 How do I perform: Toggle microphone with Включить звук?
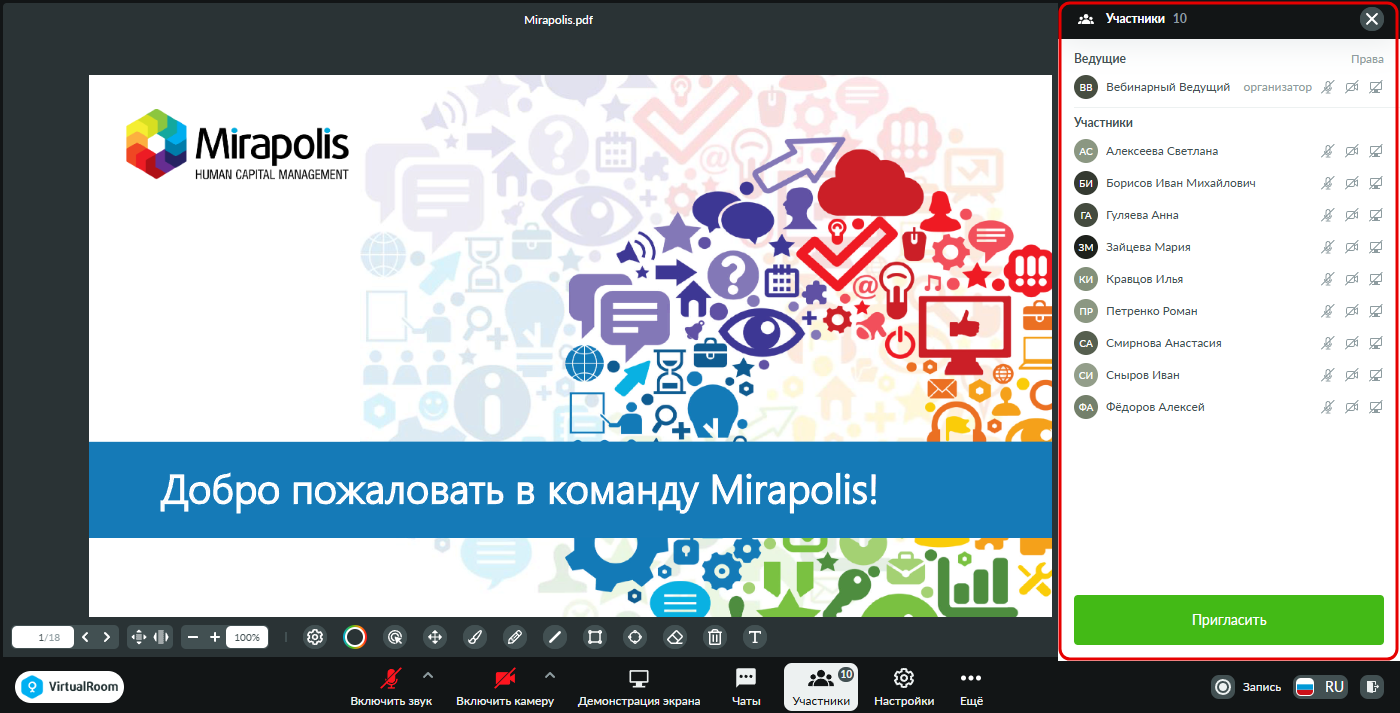tap(391, 687)
